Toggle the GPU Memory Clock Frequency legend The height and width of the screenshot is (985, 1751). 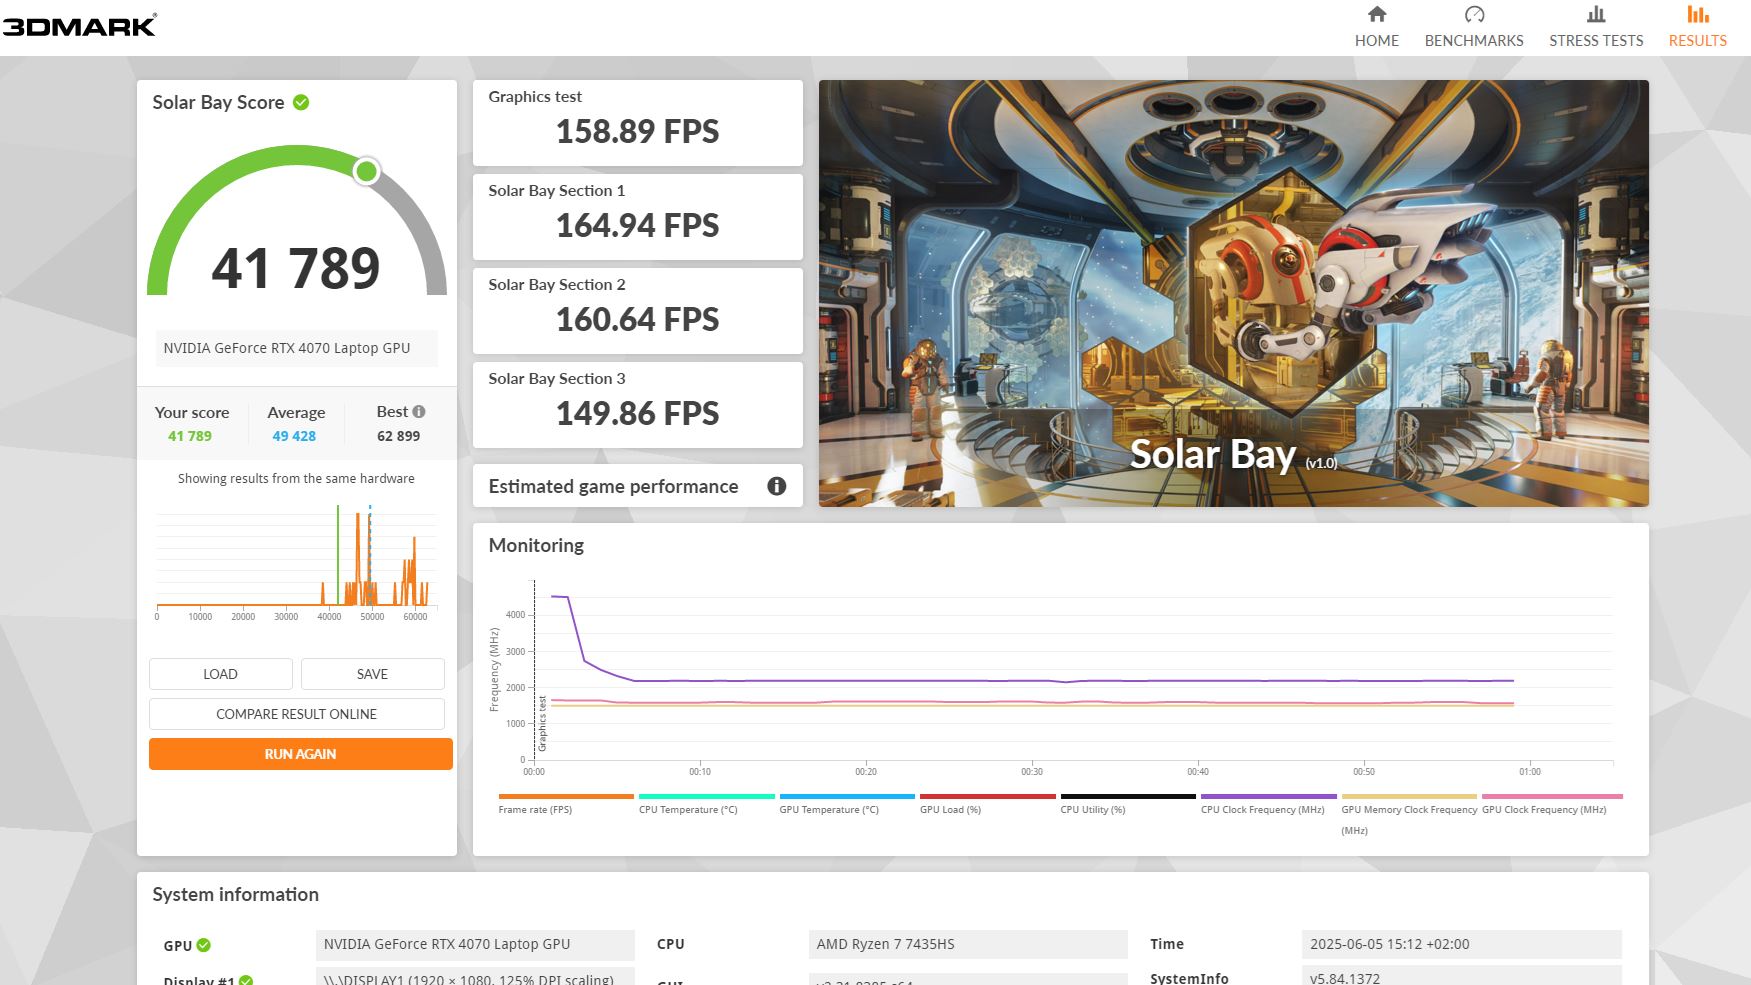point(1409,814)
